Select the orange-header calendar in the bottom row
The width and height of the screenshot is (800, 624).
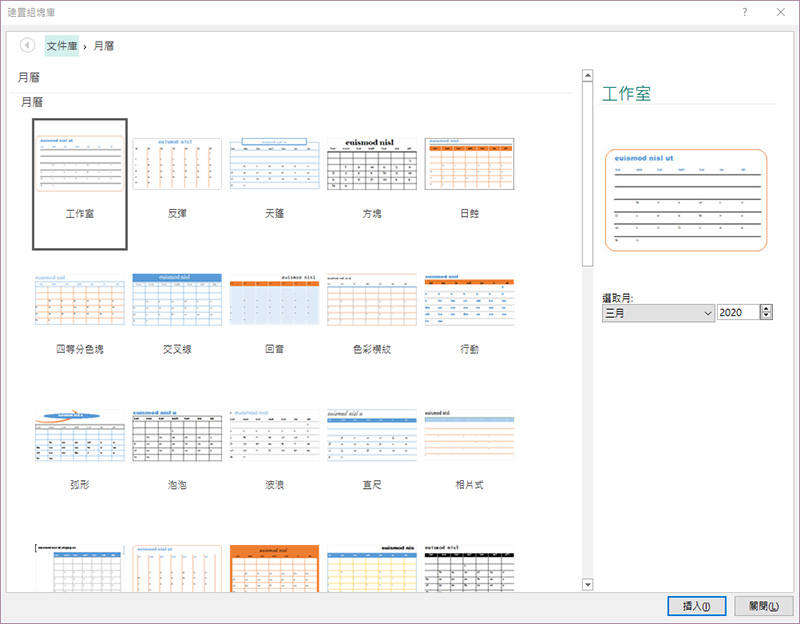coord(274,568)
